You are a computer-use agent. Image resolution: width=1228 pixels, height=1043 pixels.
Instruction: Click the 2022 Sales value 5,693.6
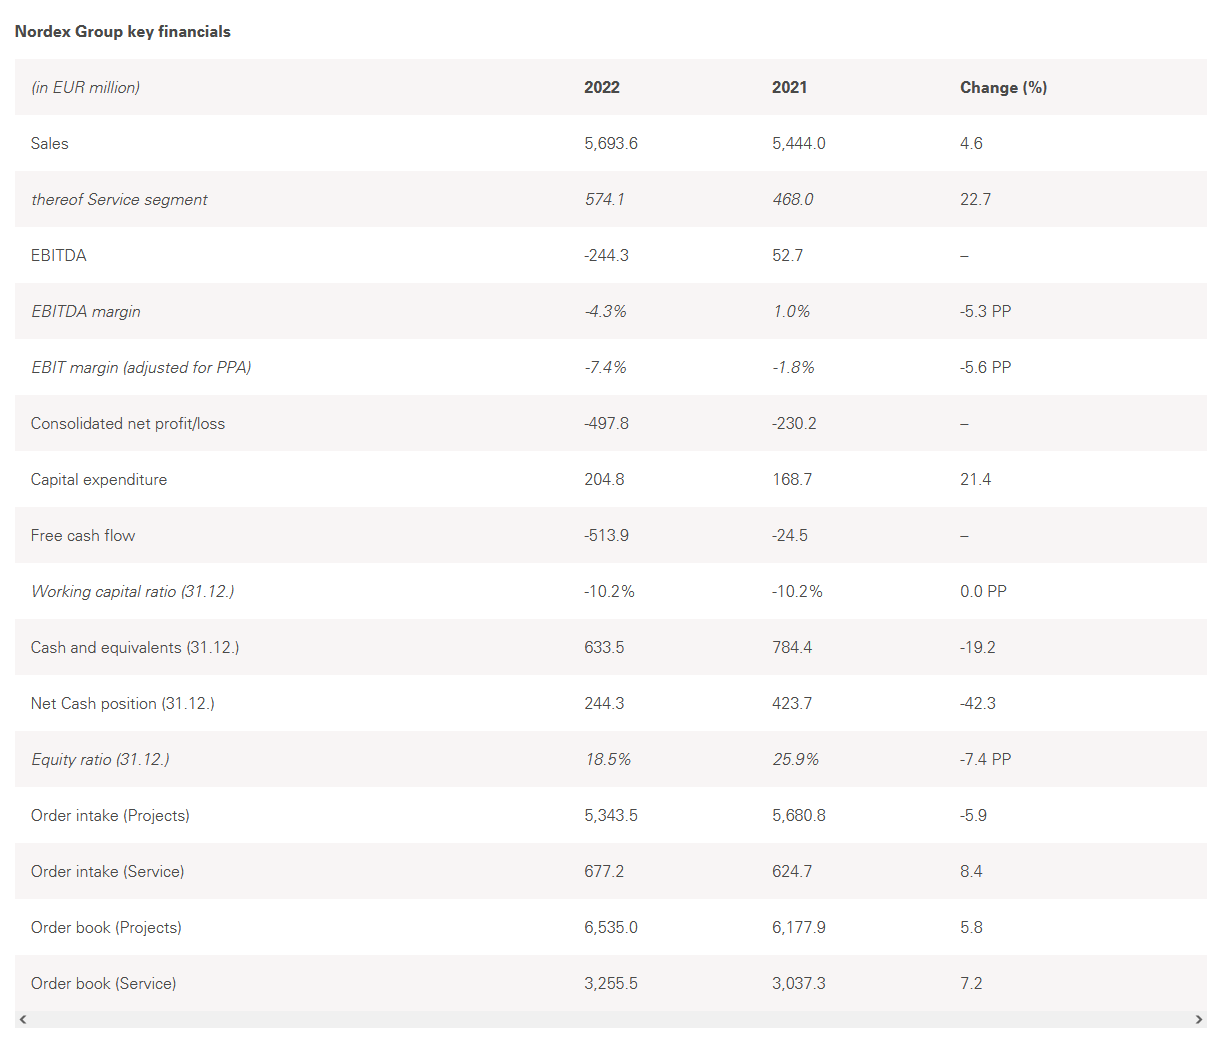point(611,144)
